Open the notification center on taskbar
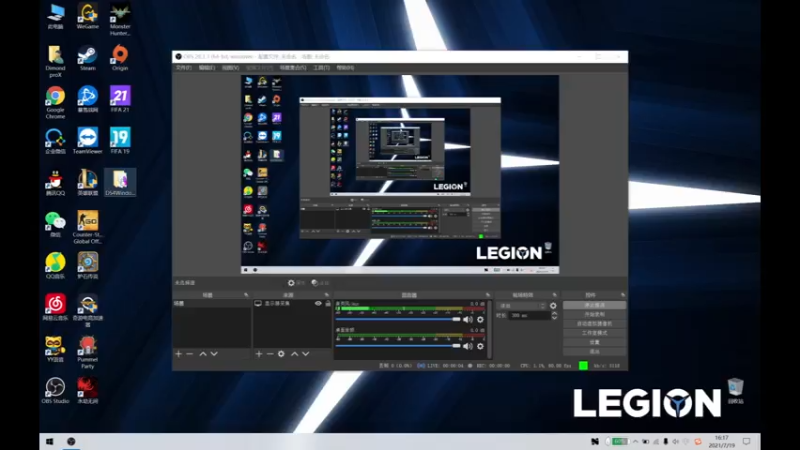 pos(747,441)
